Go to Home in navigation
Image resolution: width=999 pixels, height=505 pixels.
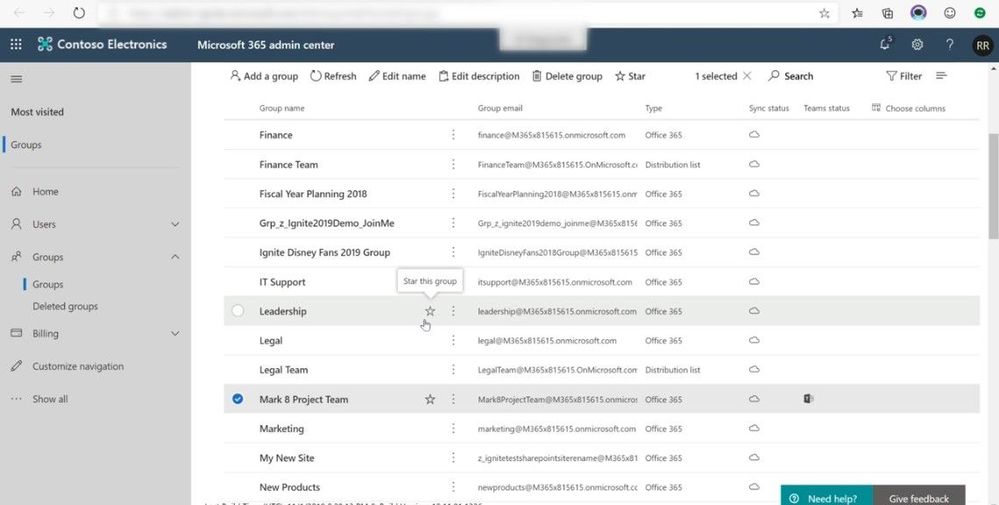click(x=45, y=191)
